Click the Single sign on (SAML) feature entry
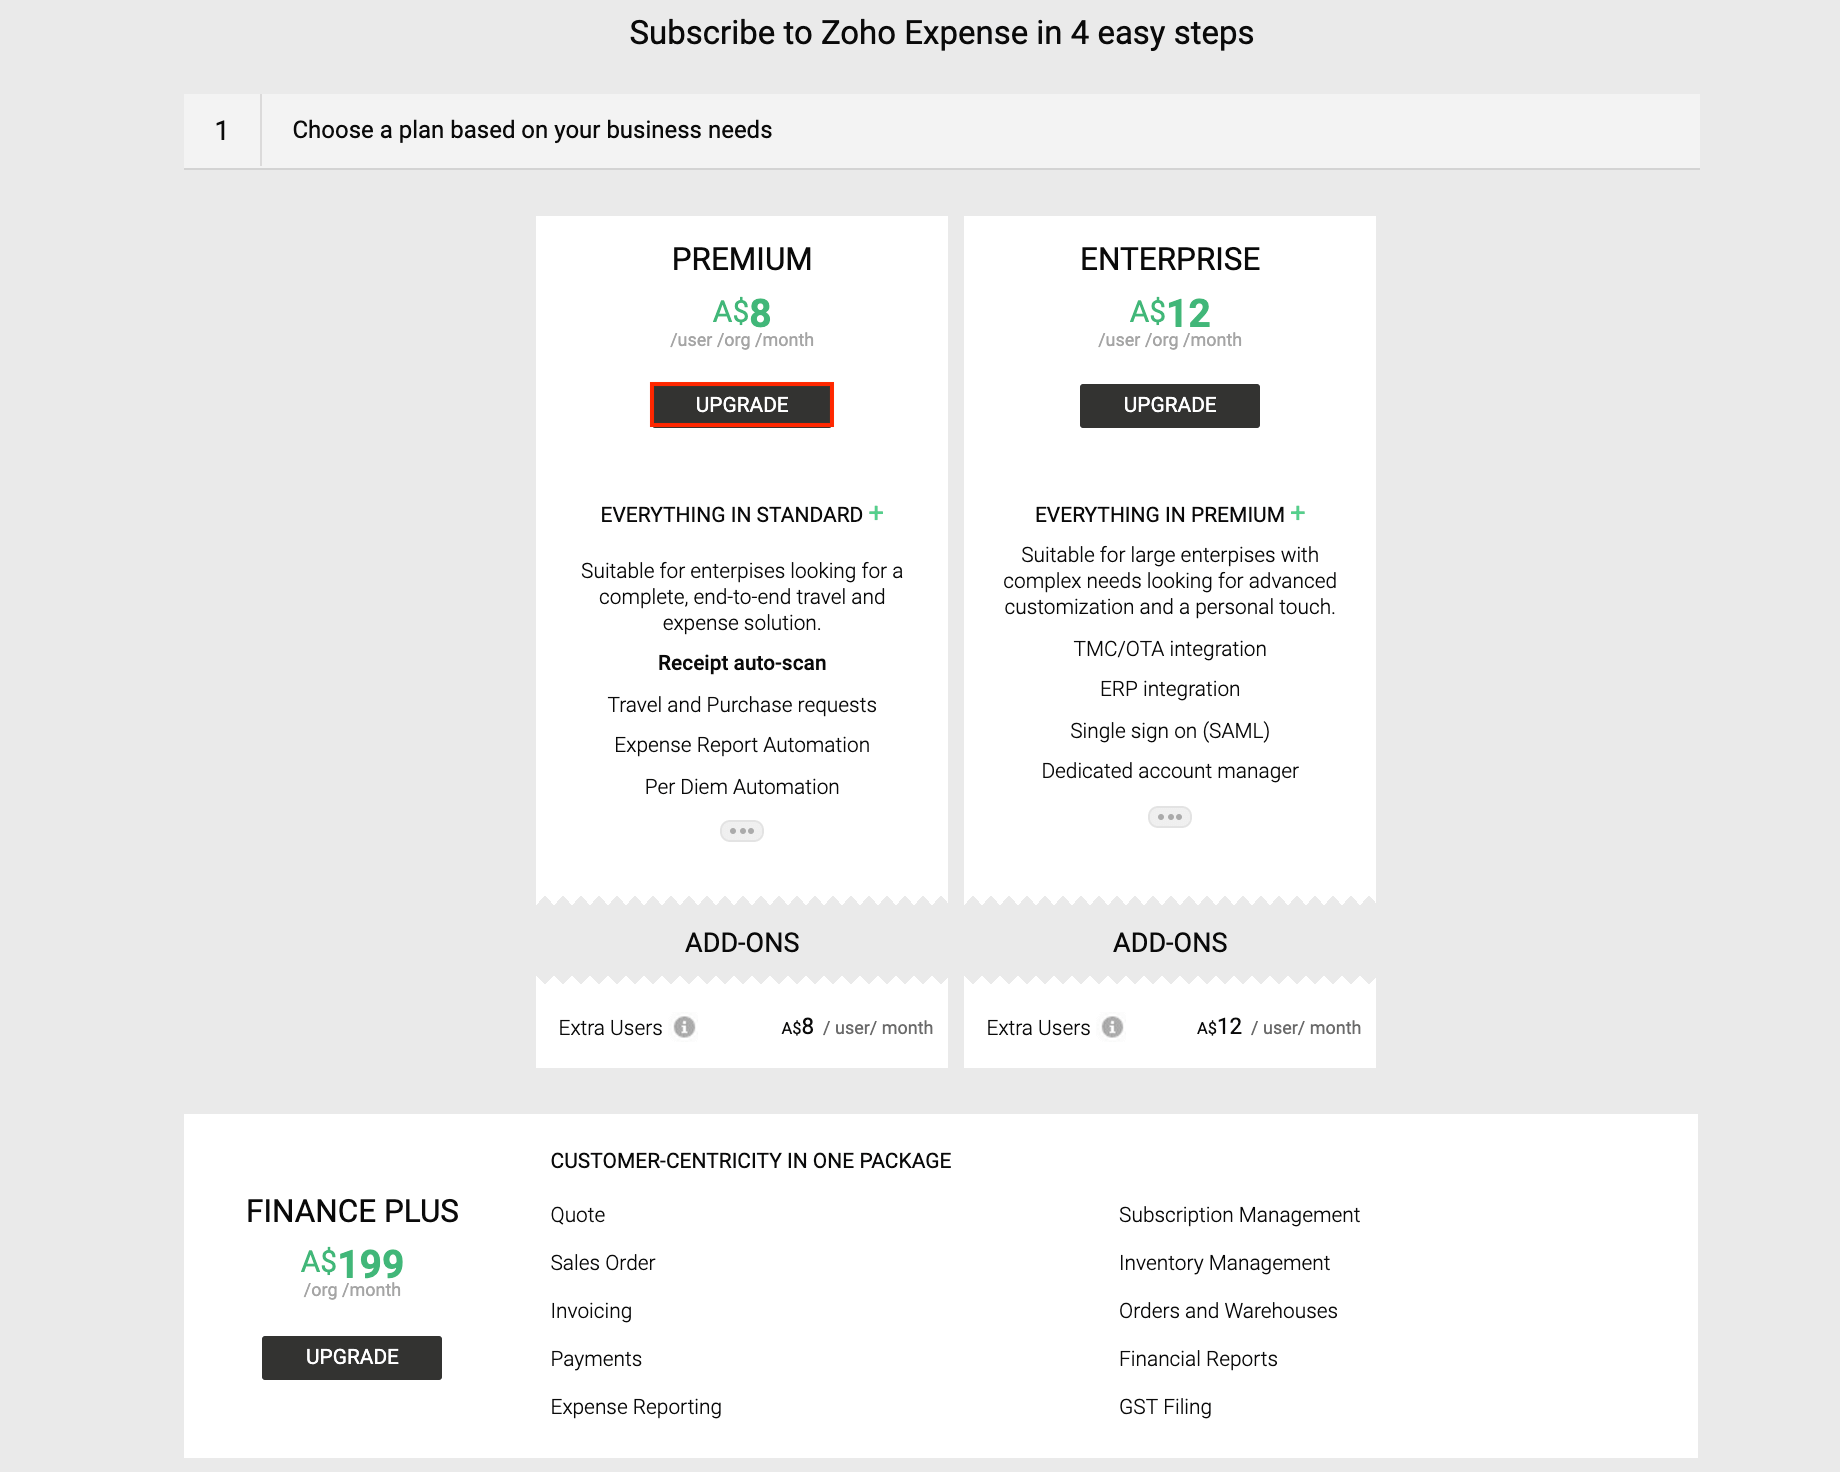This screenshot has height=1472, width=1840. 1169,730
